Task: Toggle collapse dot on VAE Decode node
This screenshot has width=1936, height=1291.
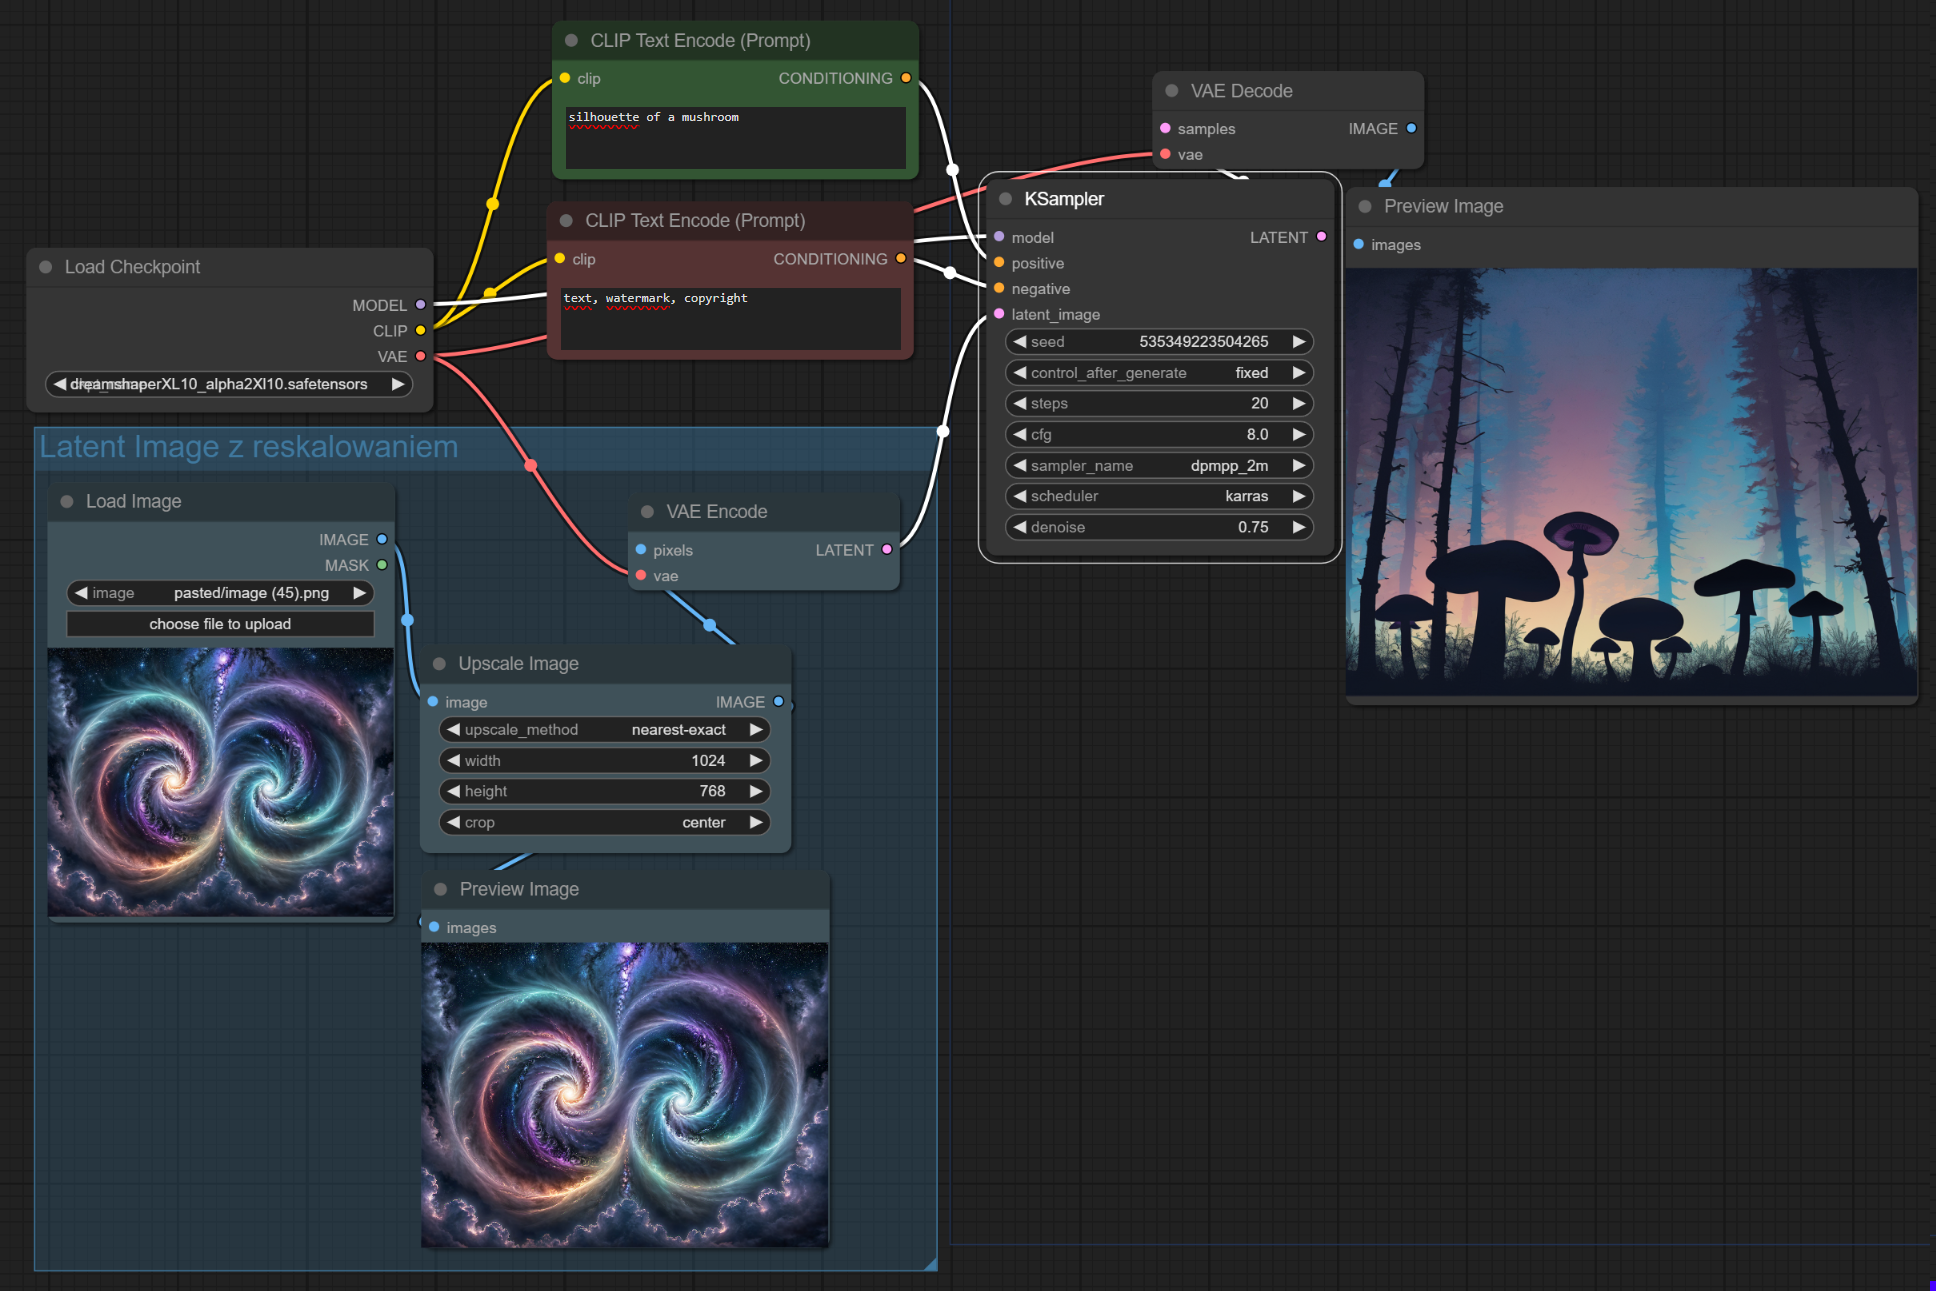Action: tap(1171, 91)
